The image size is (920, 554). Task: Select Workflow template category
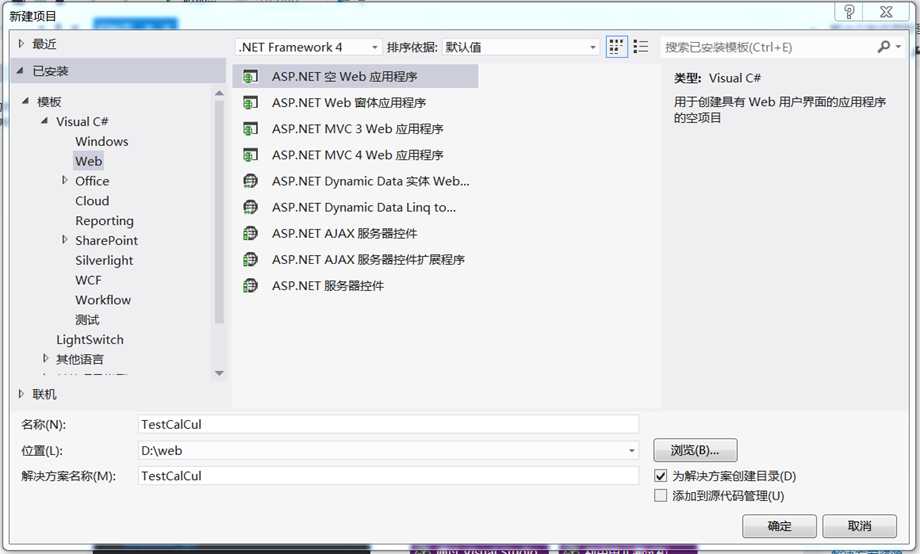tap(103, 300)
